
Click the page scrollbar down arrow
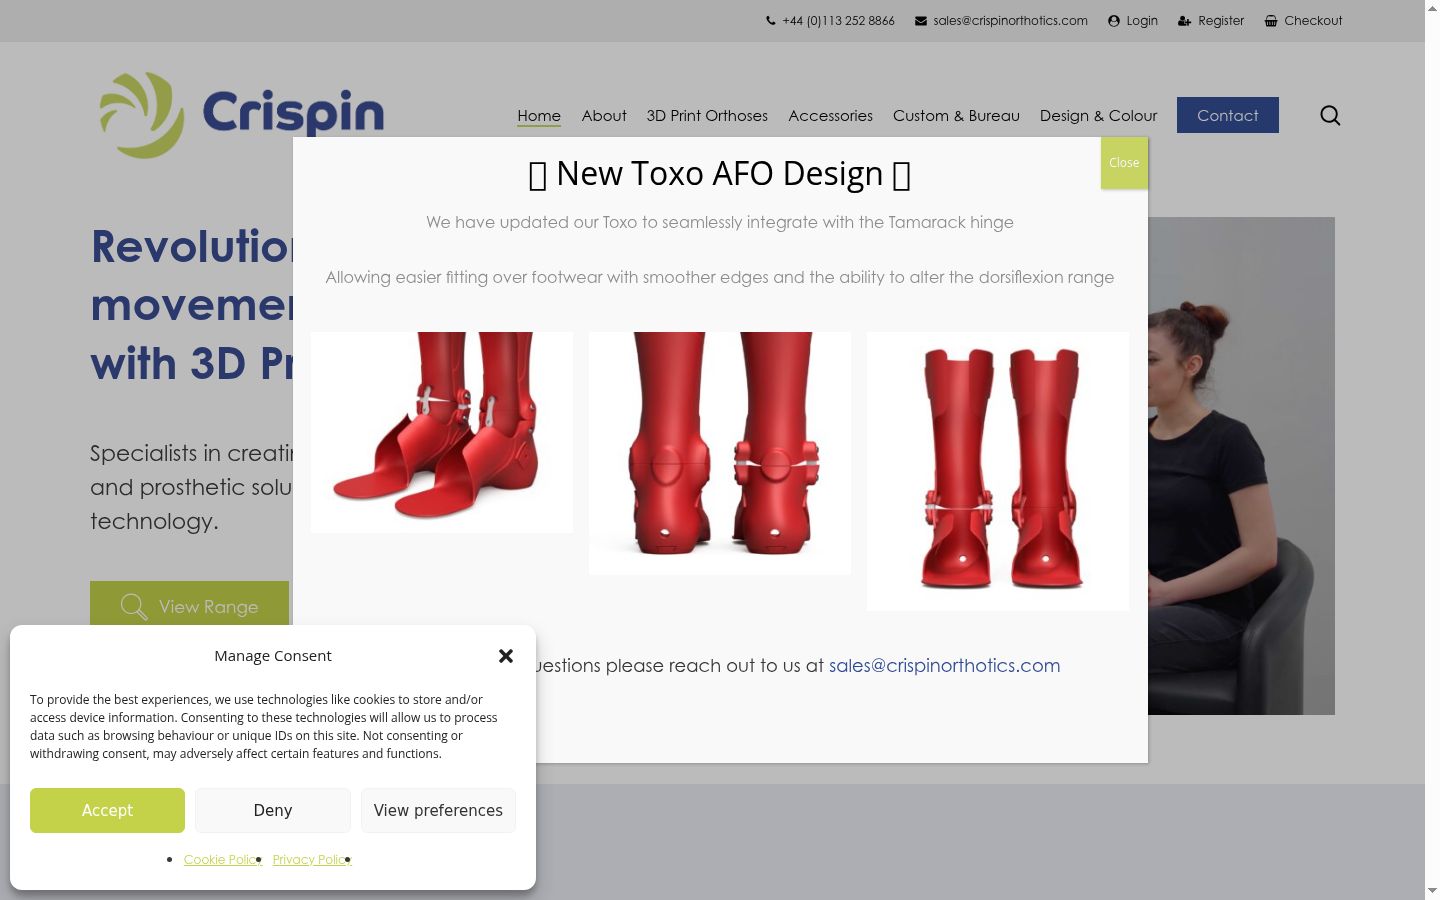[x=1432, y=890]
